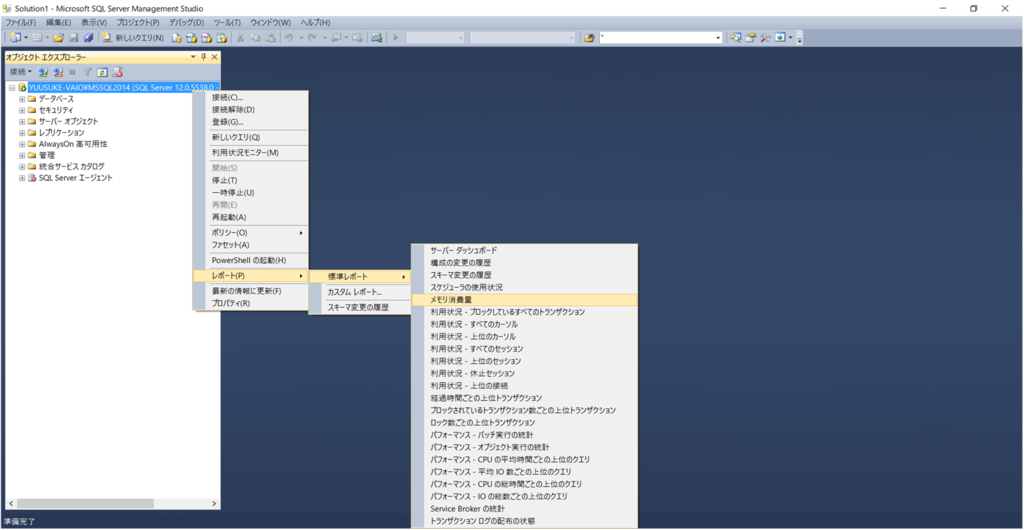The width and height of the screenshot is (1024, 530).
Task: Collapse the YUUSUKE-VAIO server node
Action: coord(12,87)
